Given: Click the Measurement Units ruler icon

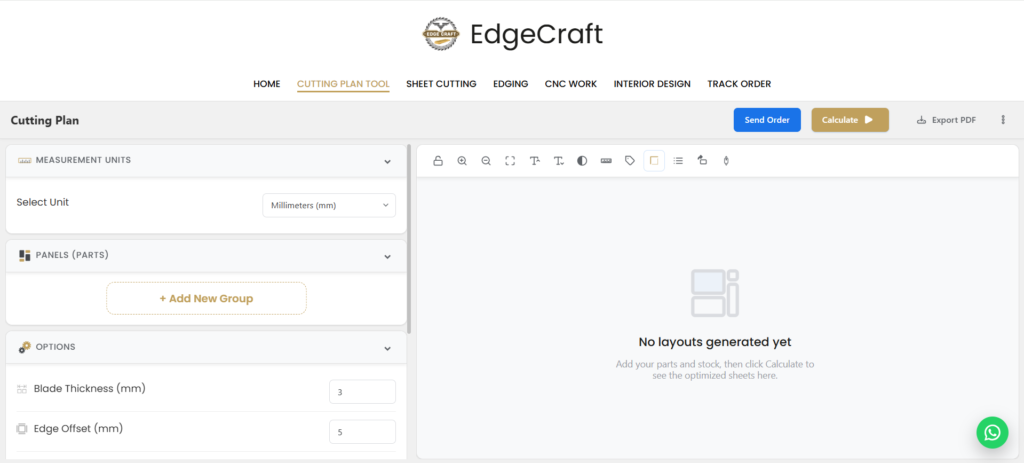Looking at the screenshot, I should click(x=25, y=160).
